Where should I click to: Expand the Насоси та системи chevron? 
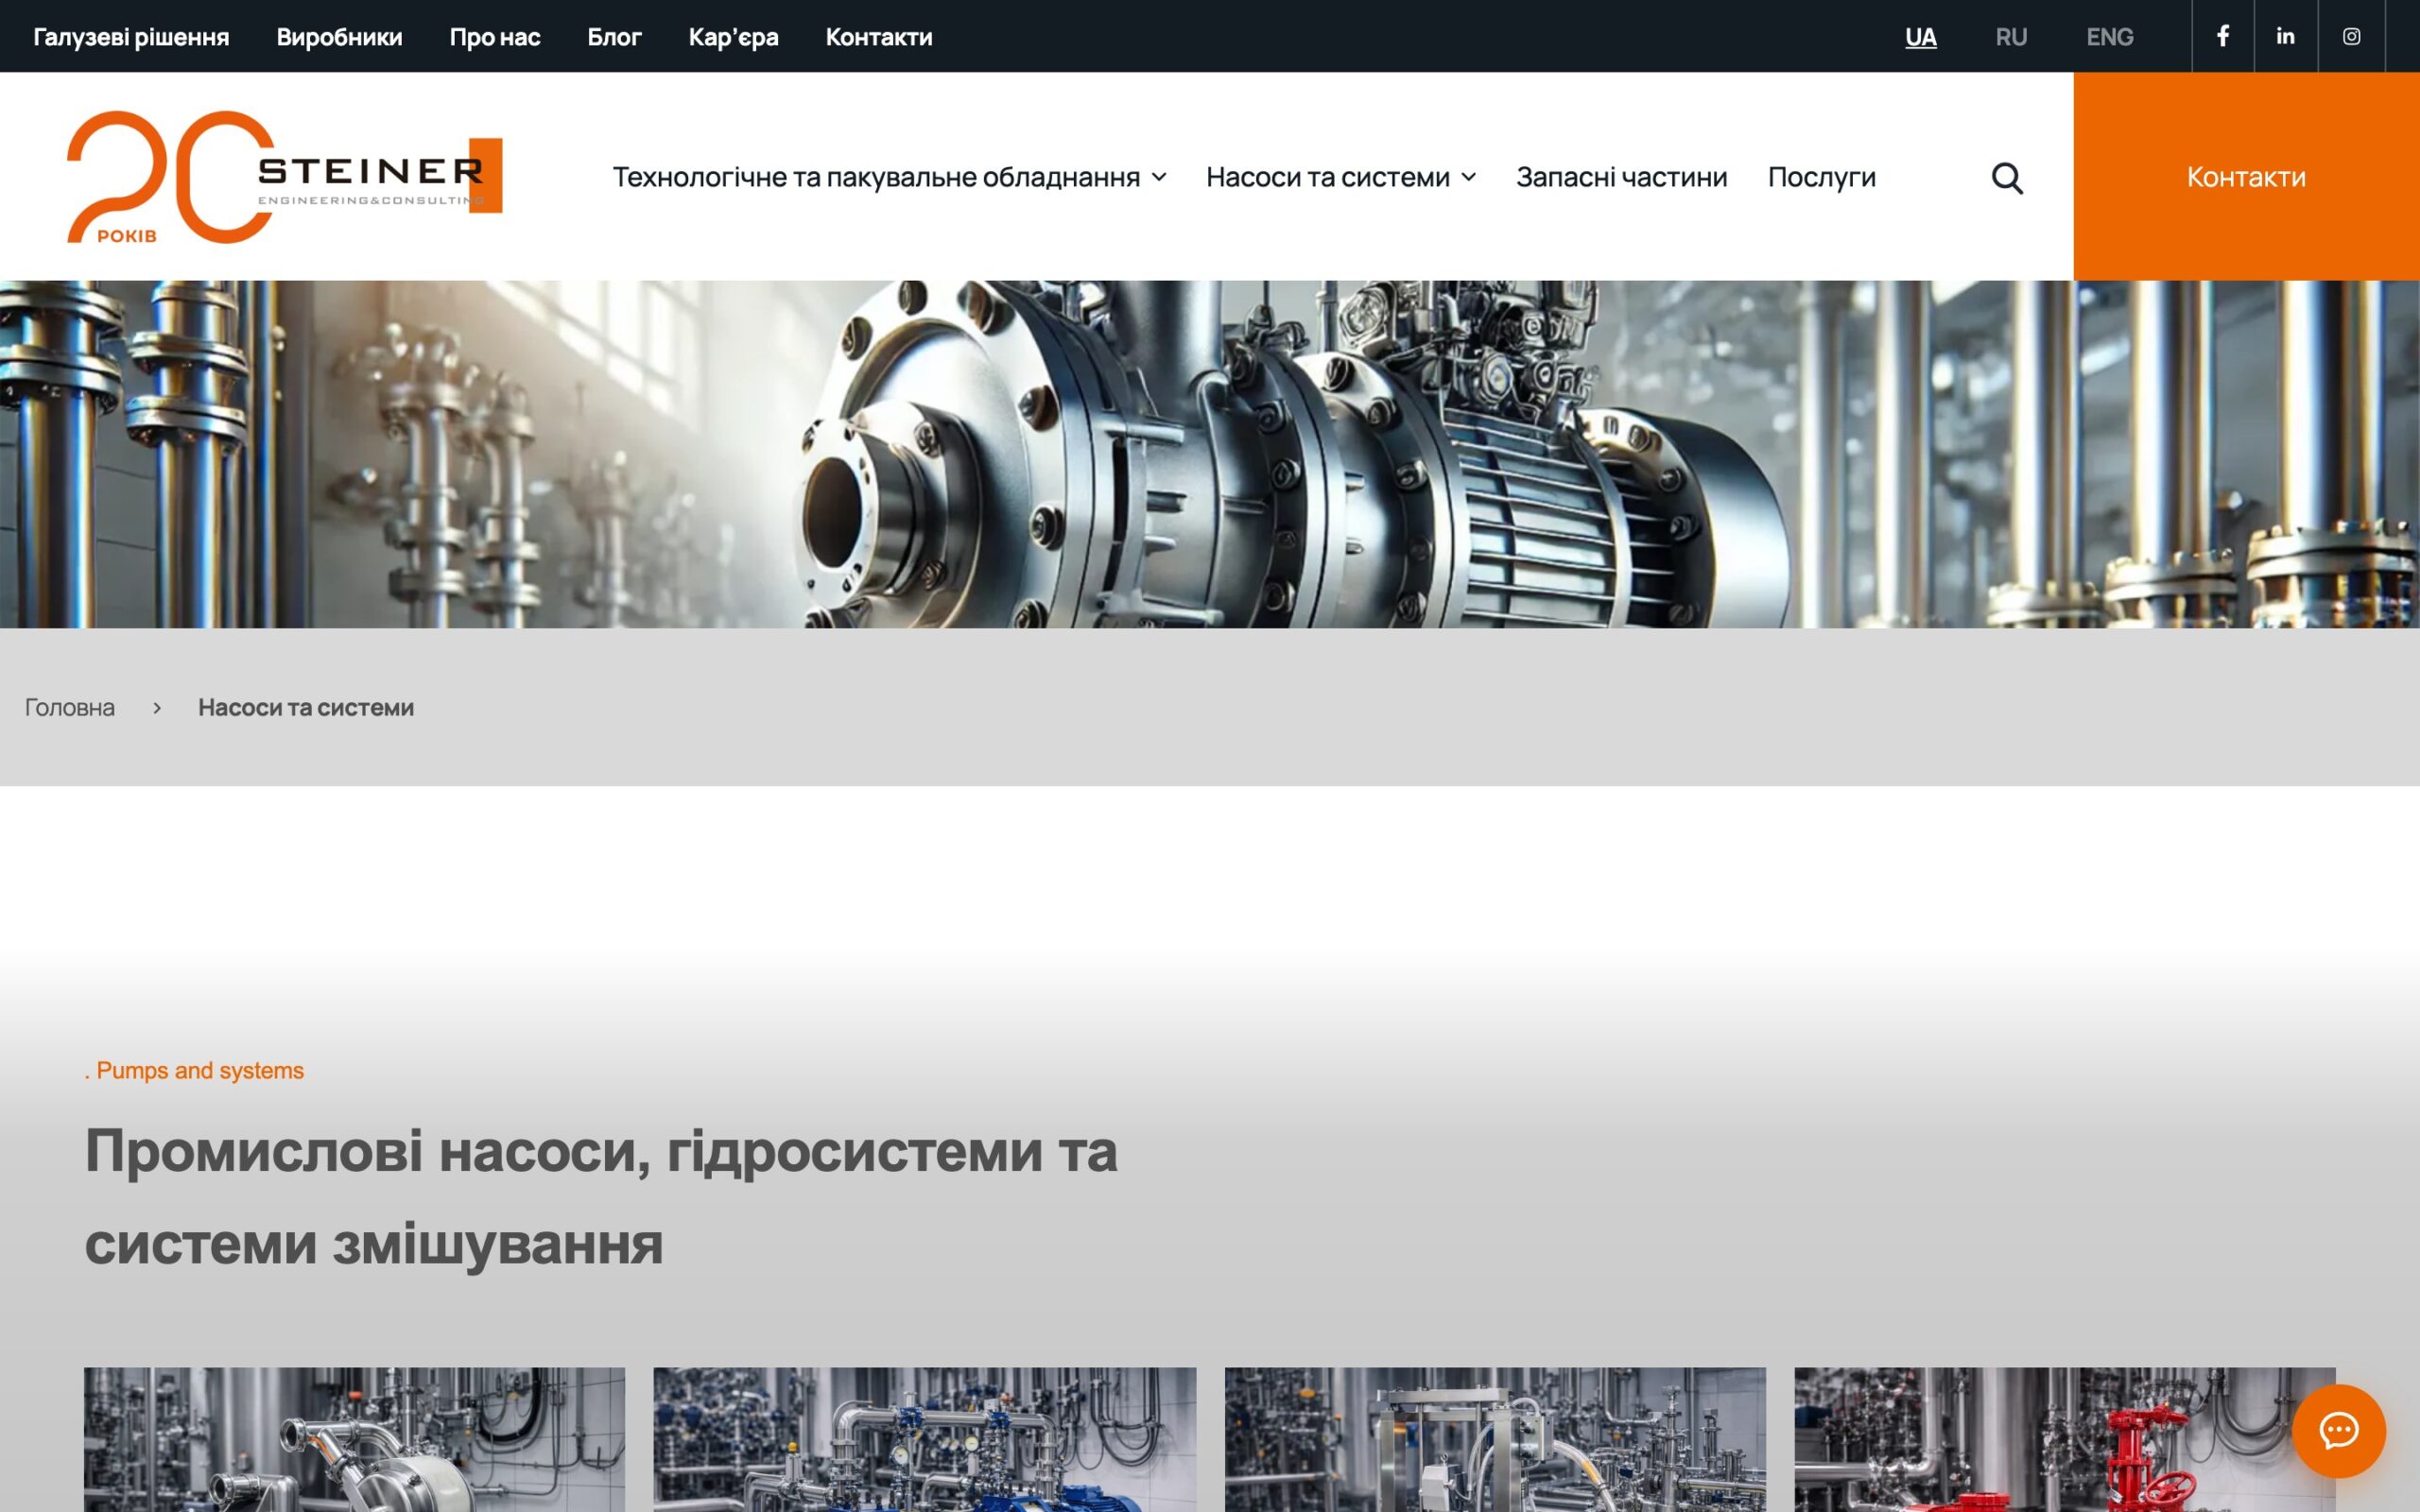1468,177
